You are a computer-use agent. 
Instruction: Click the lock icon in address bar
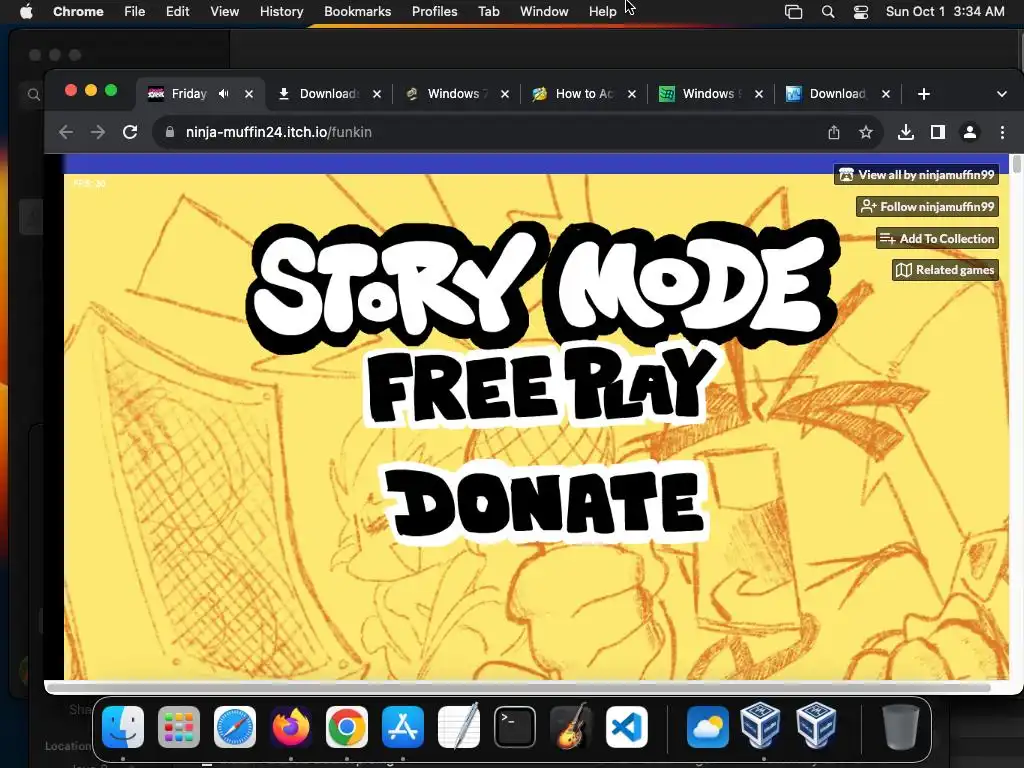pos(170,132)
